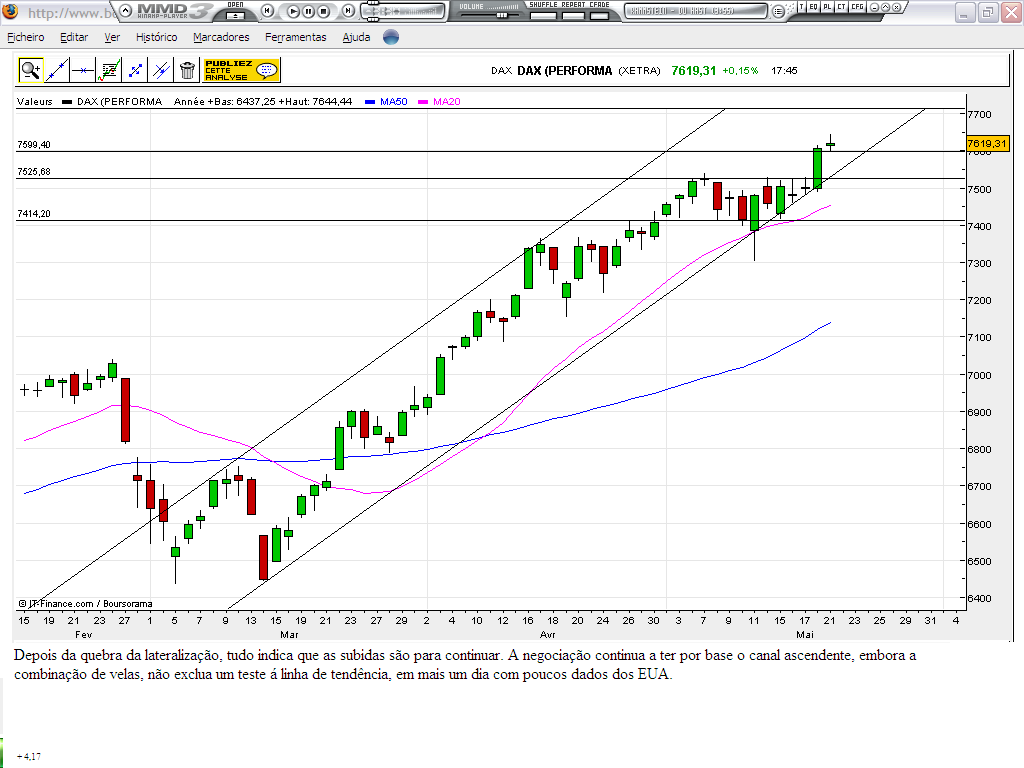The height and width of the screenshot is (768, 1024).
Task: Click the MA50 legend label
Action: [x=394, y=102]
